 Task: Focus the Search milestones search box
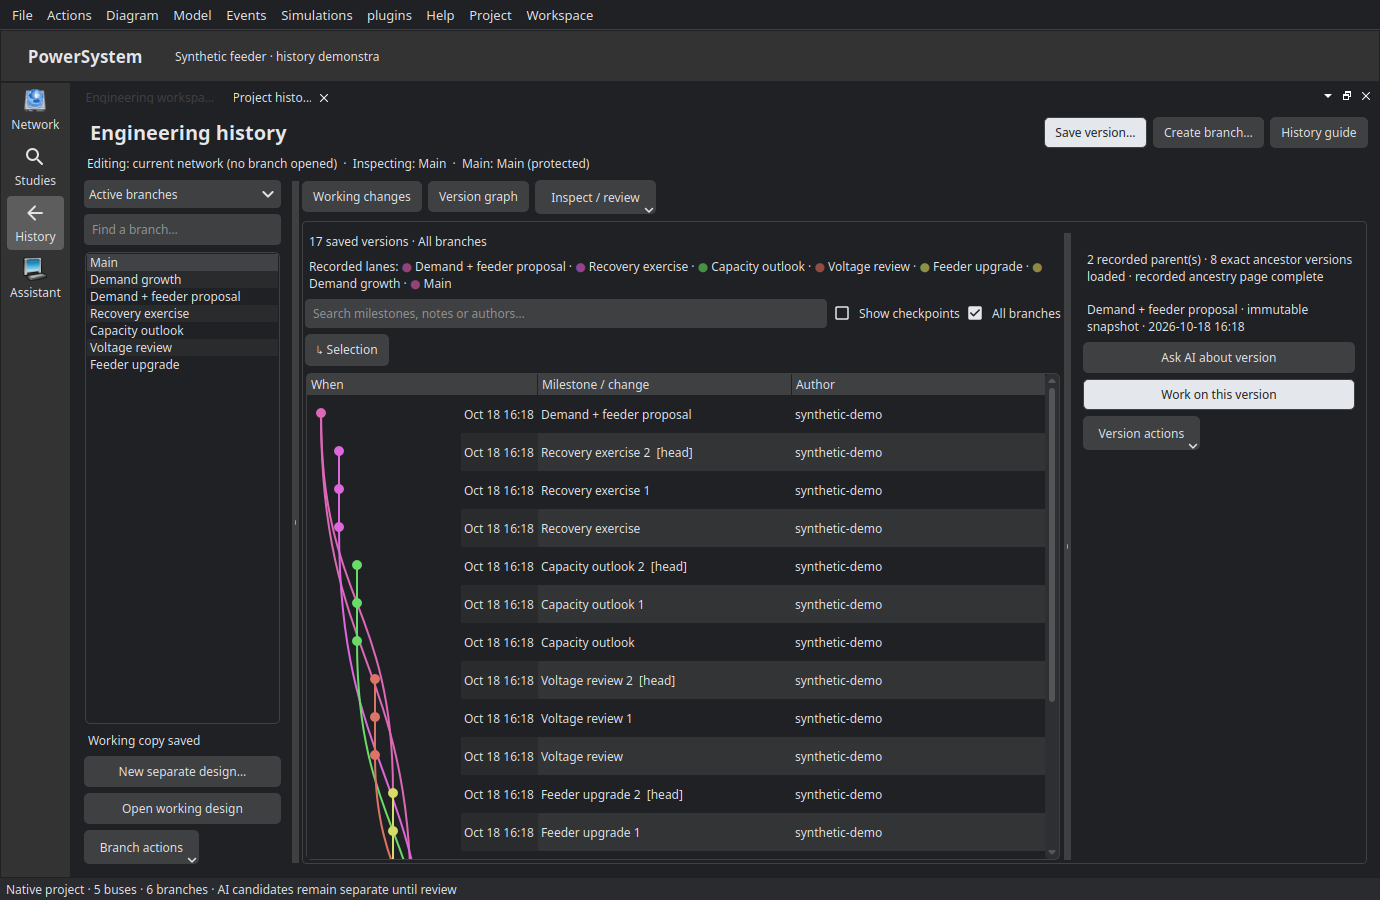coord(566,314)
